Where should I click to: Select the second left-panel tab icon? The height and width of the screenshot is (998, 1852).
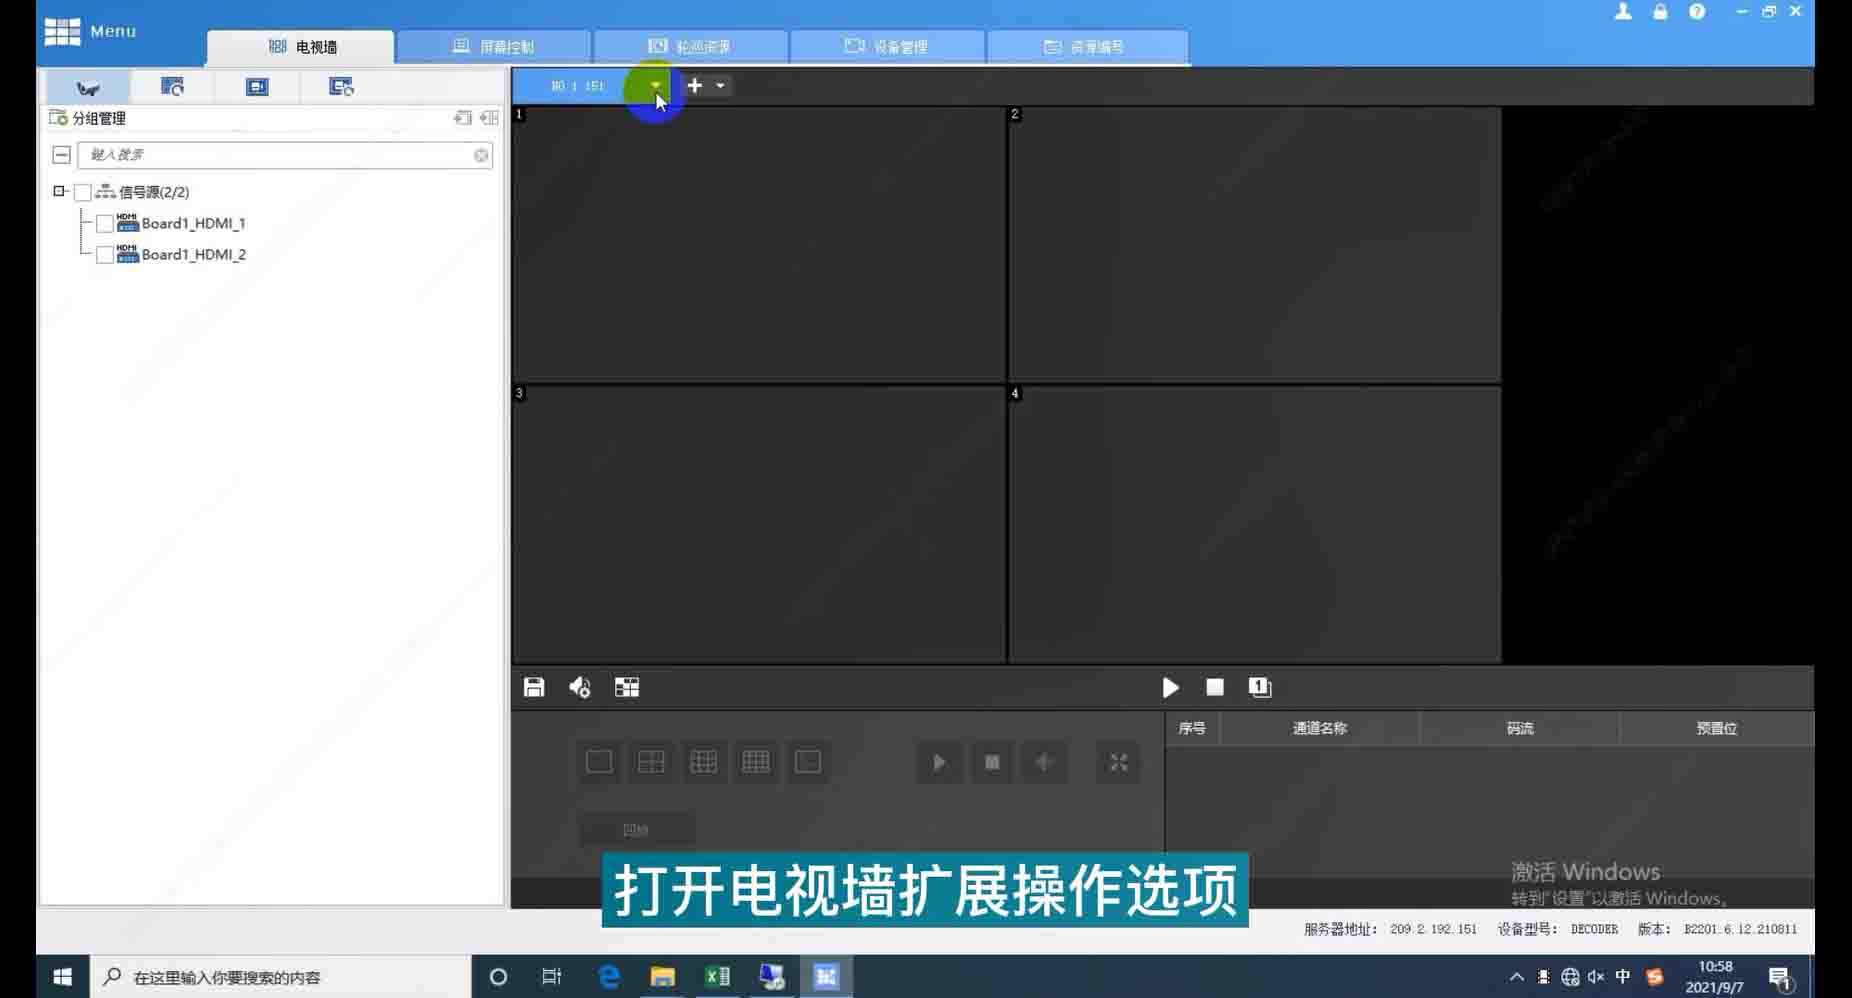[172, 87]
